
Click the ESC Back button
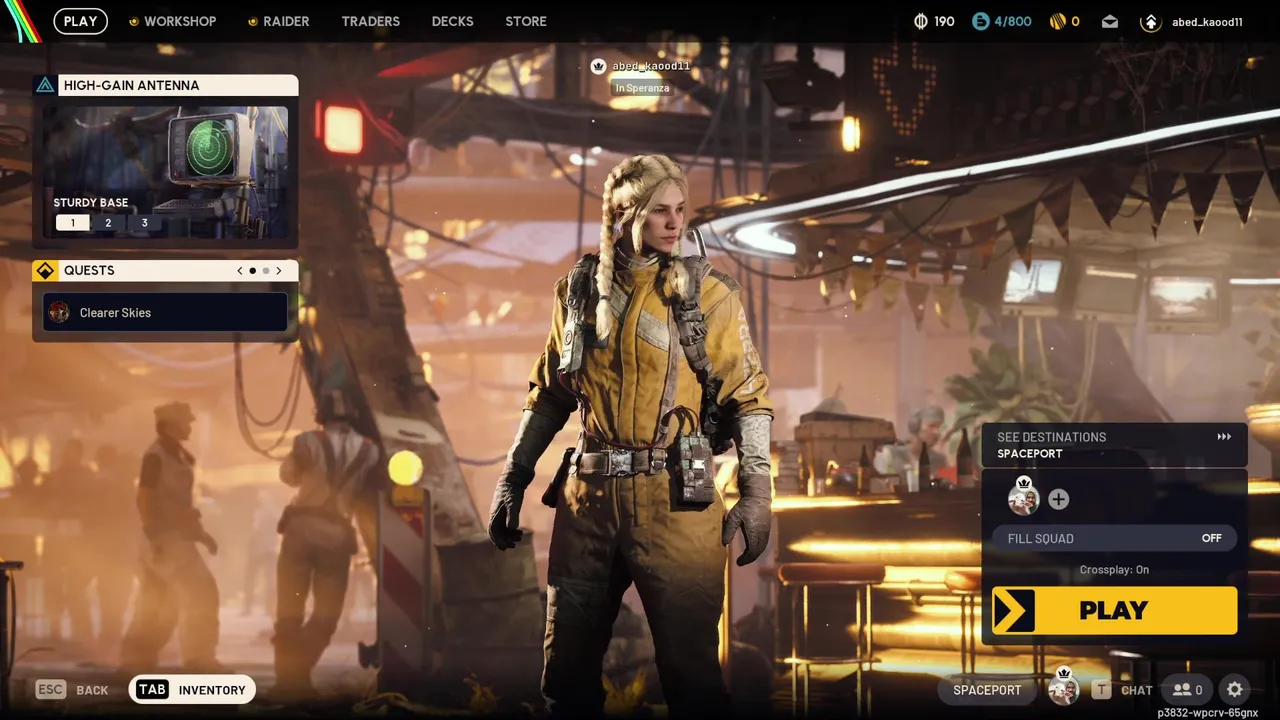(x=72, y=690)
